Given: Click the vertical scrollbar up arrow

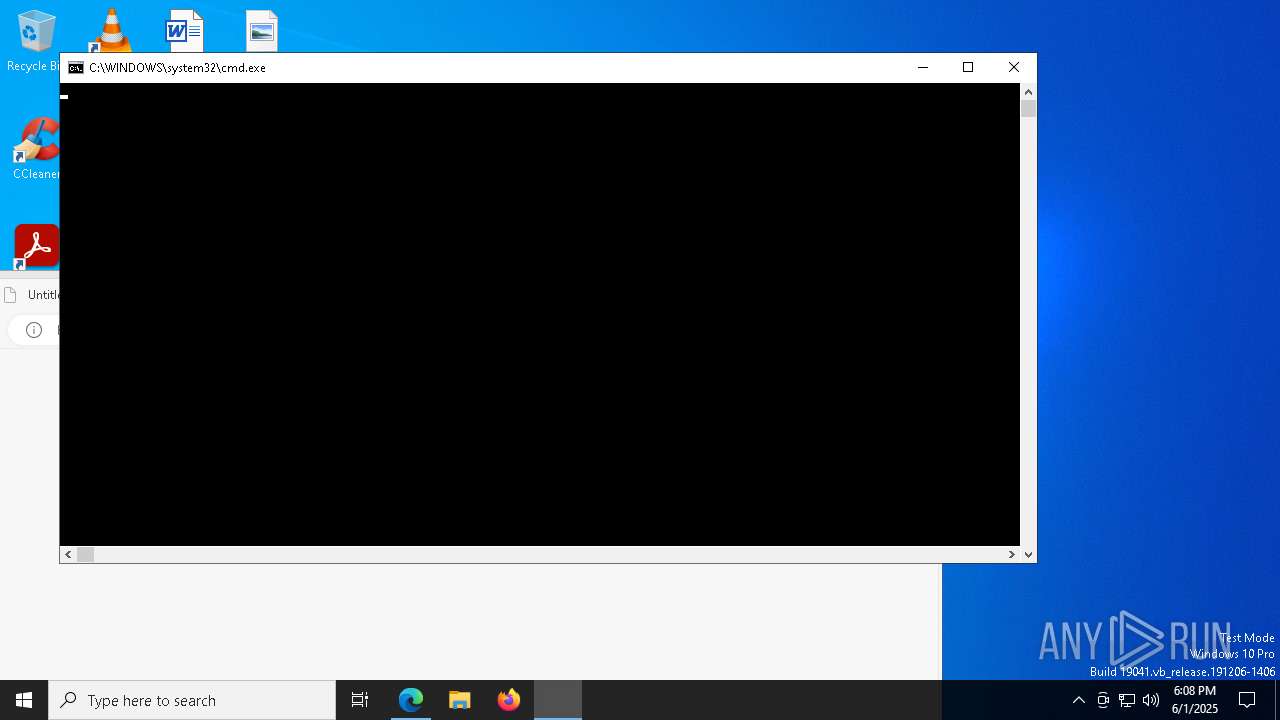Looking at the screenshot, I should (x=1028, y=92).
